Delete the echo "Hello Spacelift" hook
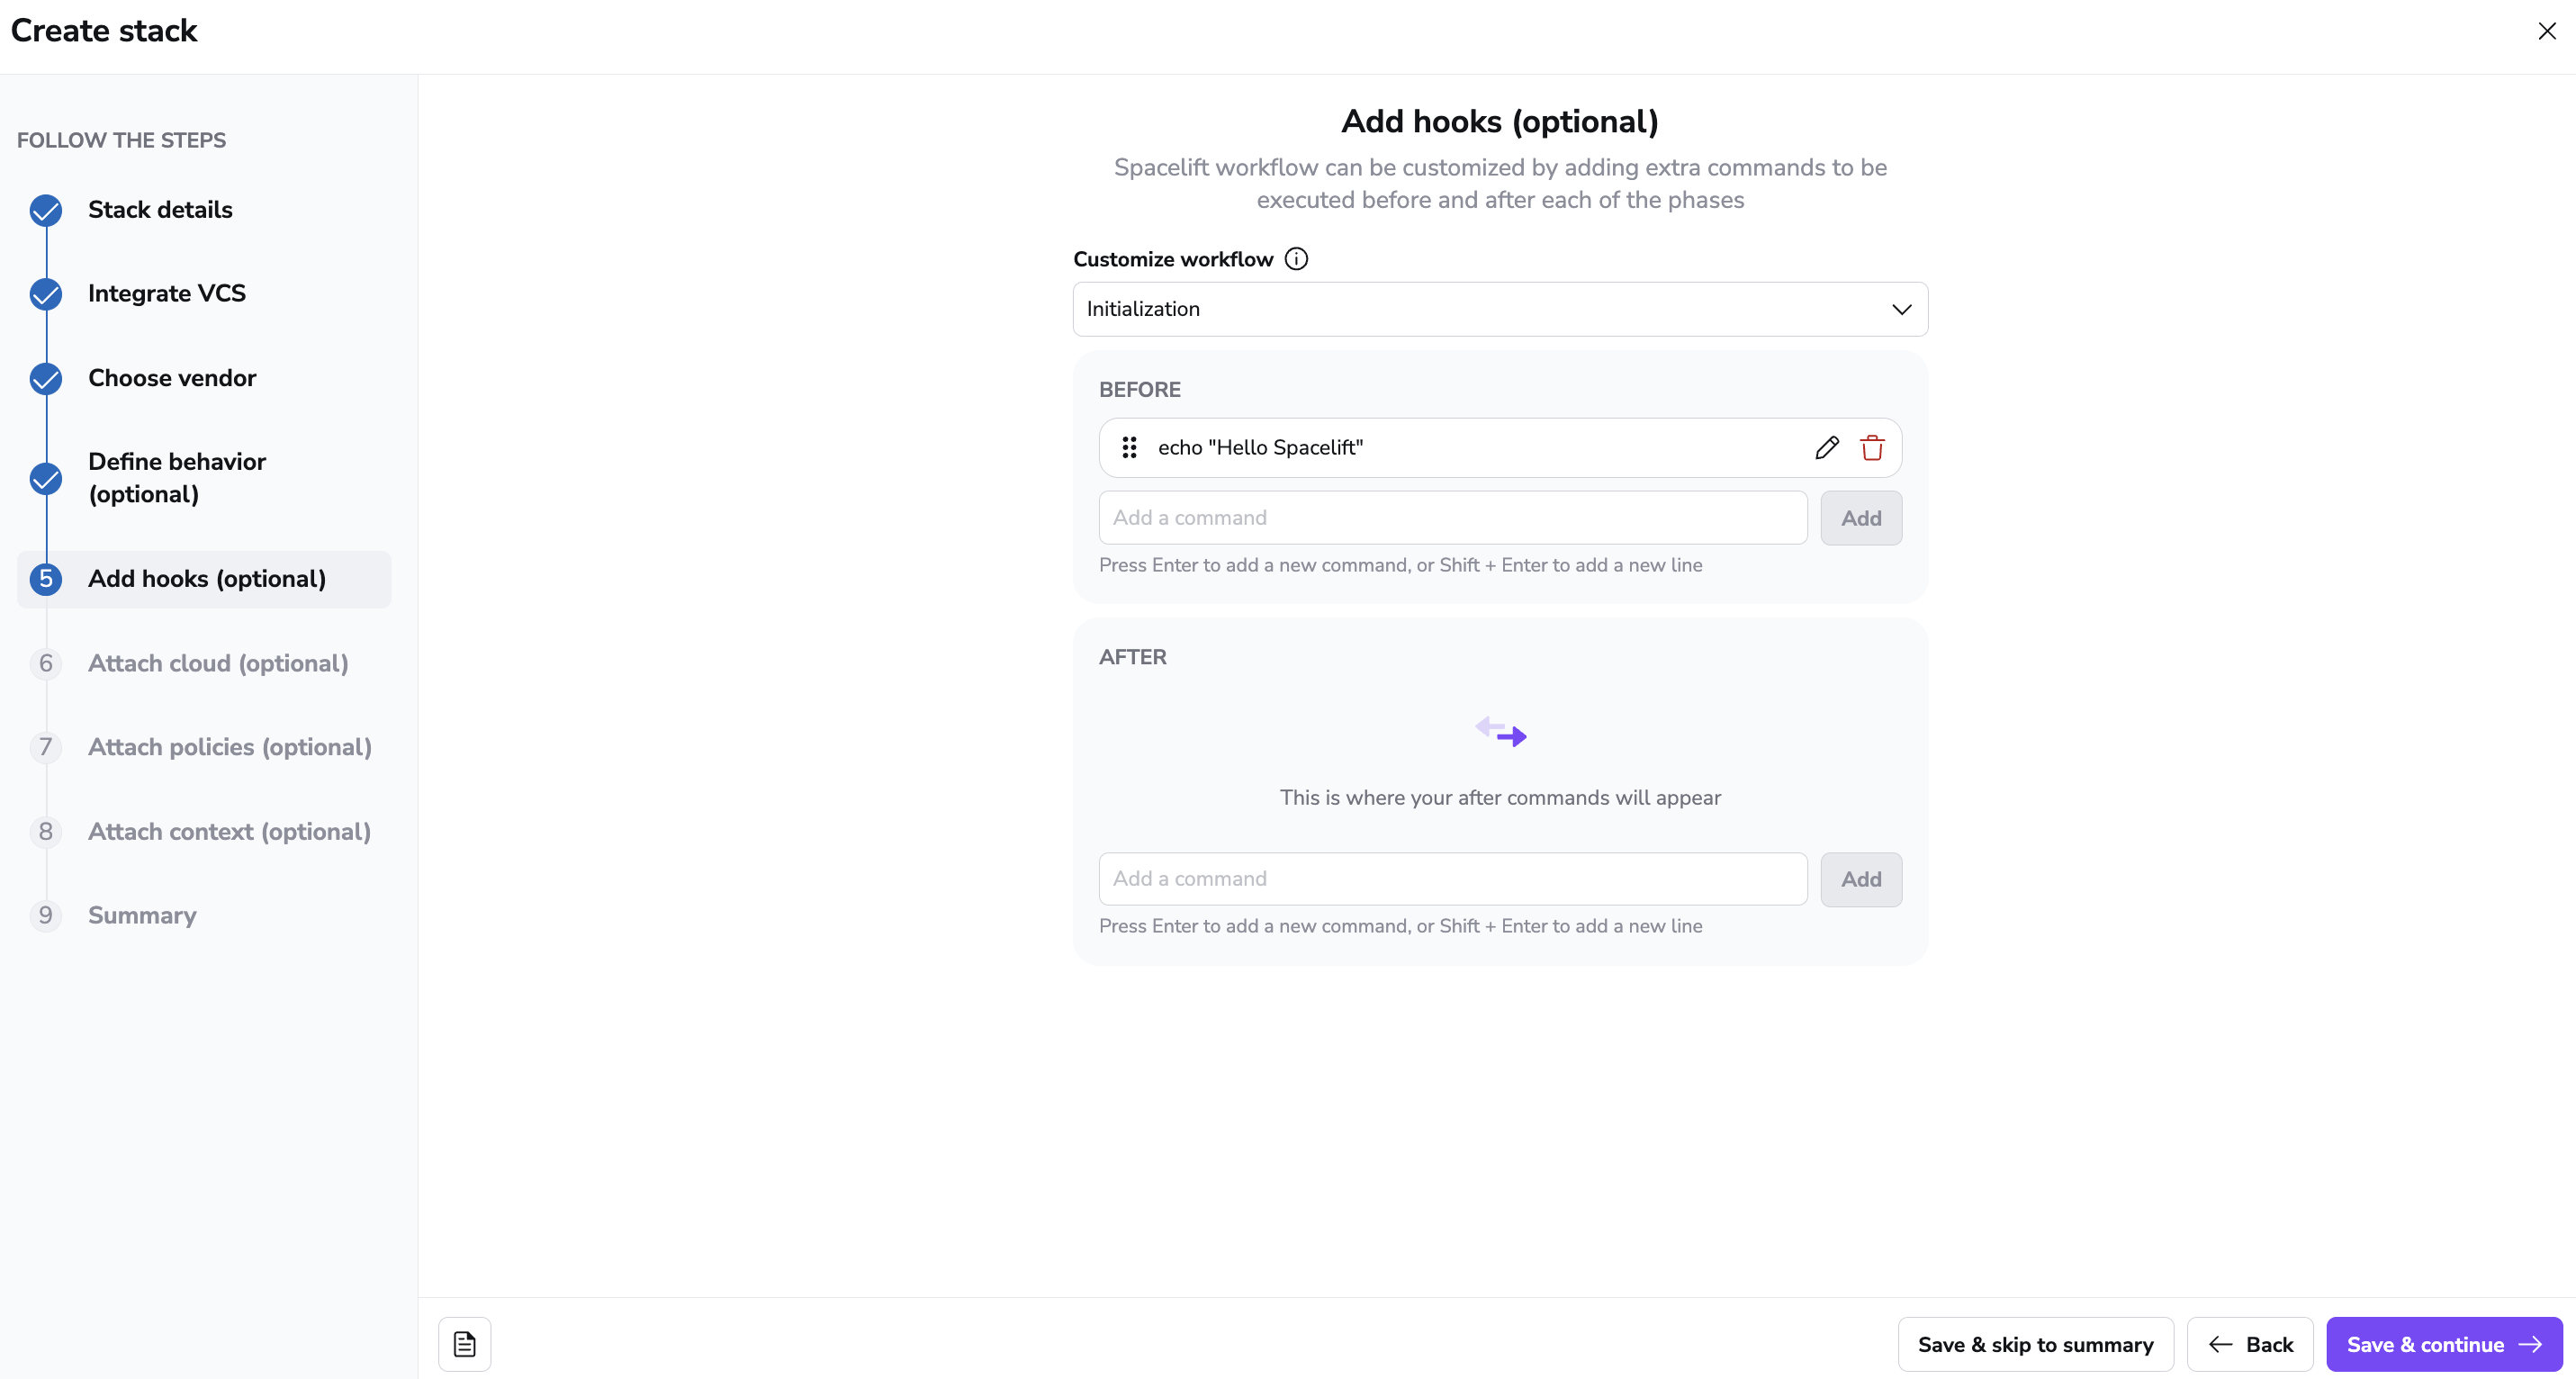This screenshot has height=1379, width=2576. [1872, 448]
